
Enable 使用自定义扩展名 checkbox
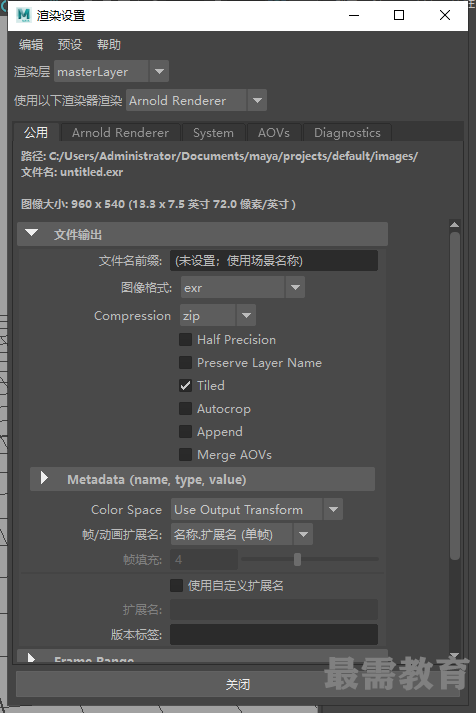point(176,585)
